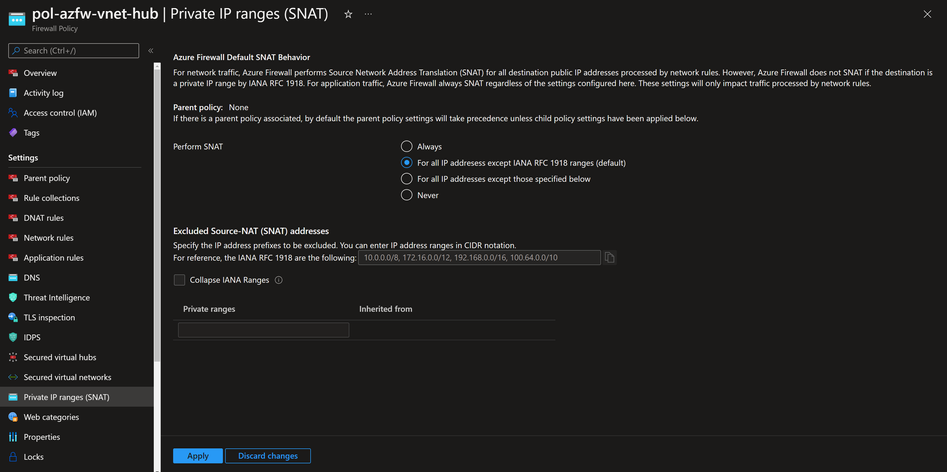Open the Application rules label
The height and width of the screenshot is (472, 947).
(54, 258)
